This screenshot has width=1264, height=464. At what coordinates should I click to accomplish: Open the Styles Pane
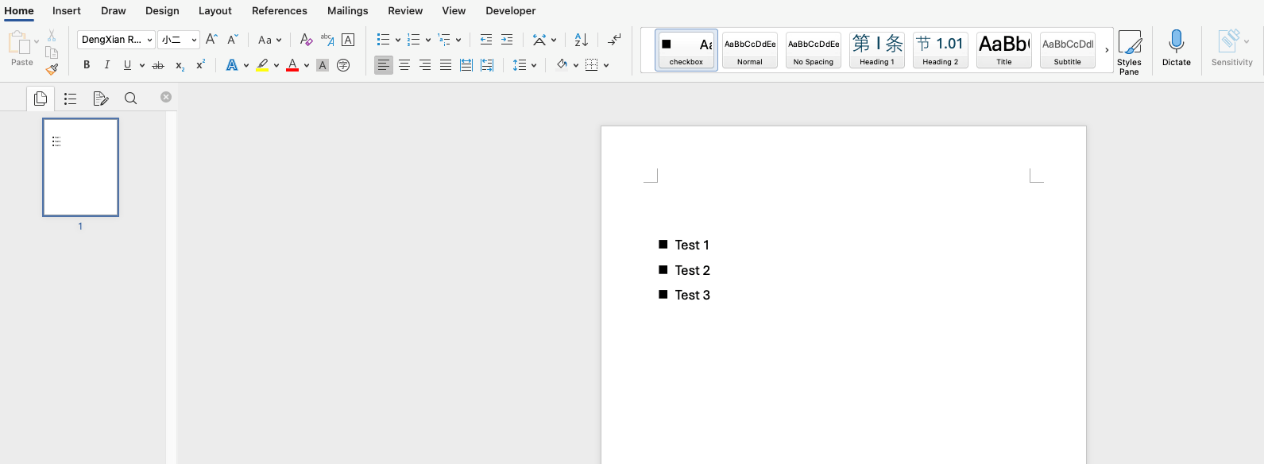click(1129, 53)
